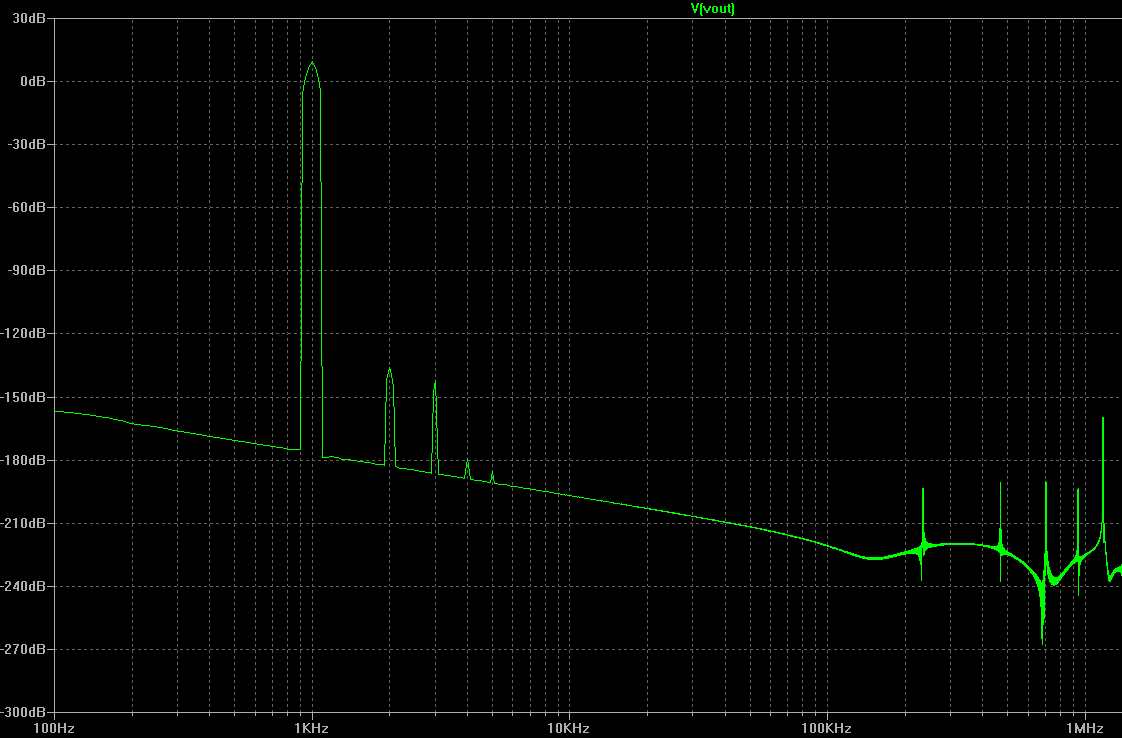Screen dimensions: 1122x738
Task: Click the -300dB axis label
Action: [x=24, y=712]
